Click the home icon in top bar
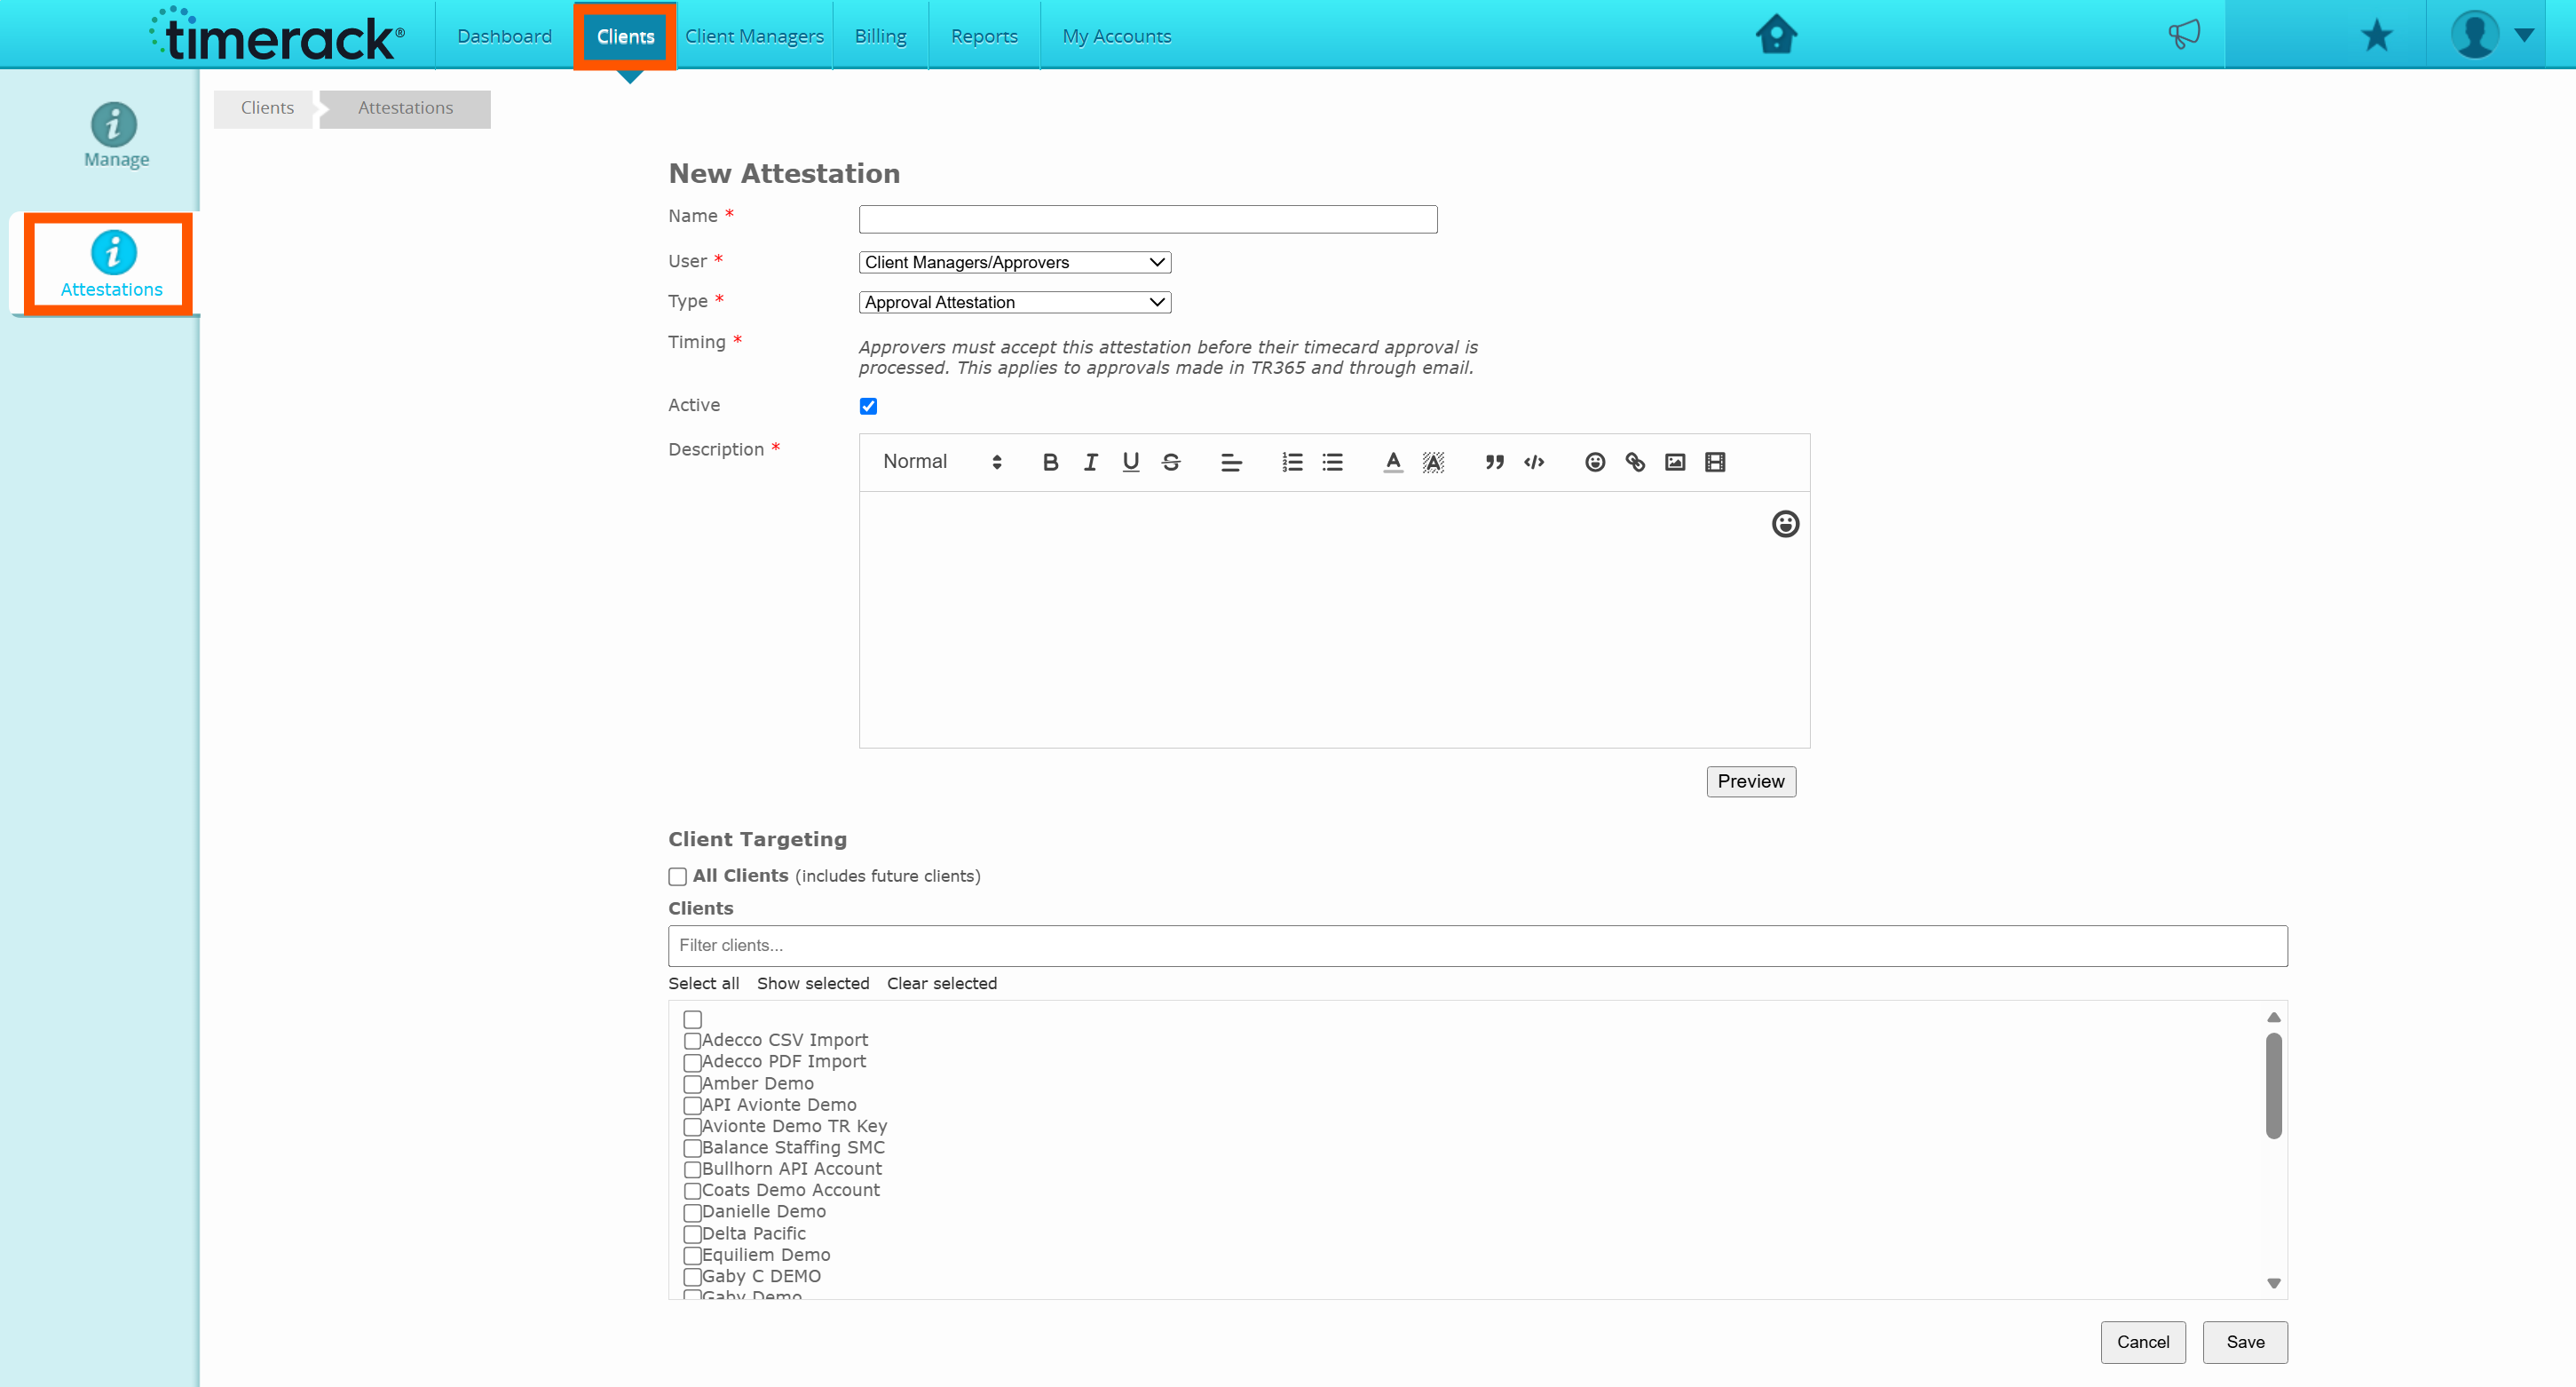This screenshot has height=1387, width=2576. pos(1776,35)
